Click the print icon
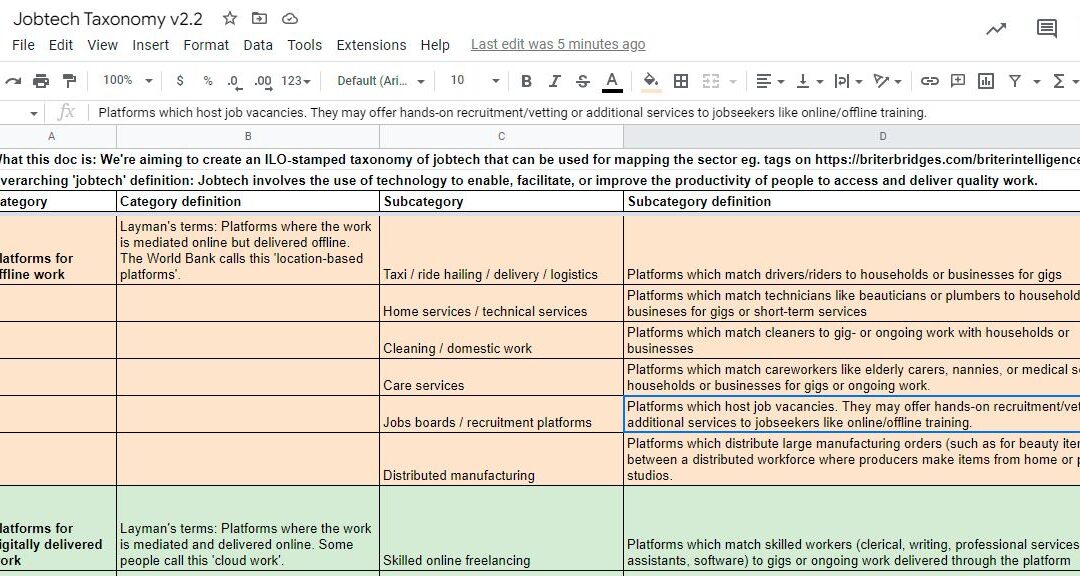This screenshot has height=576, width=1080. tap(40, 80)
